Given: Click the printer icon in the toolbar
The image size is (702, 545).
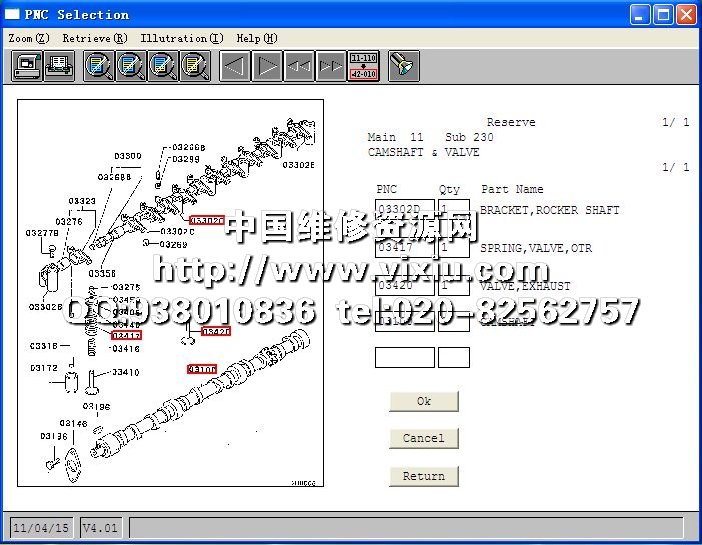Looking at the screenshot, I should [x=58, y=67].
